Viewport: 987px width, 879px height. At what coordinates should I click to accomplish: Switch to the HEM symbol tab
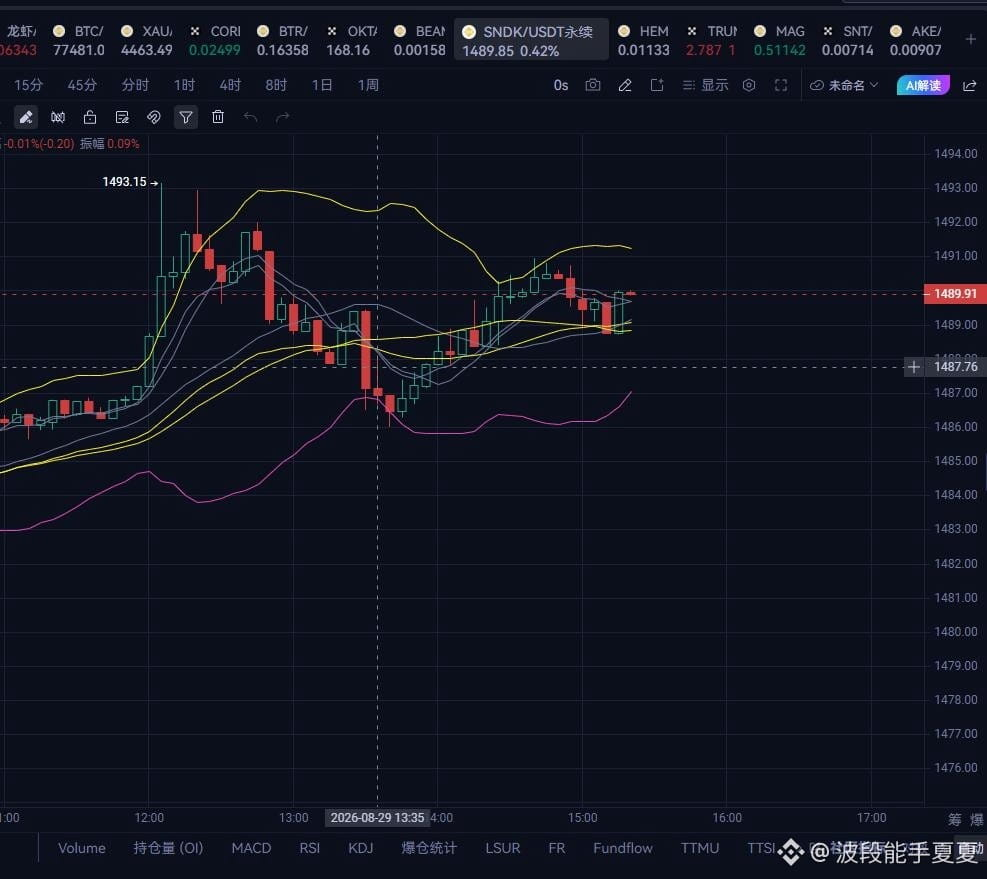pyautogui.click(x=643, y=40)
